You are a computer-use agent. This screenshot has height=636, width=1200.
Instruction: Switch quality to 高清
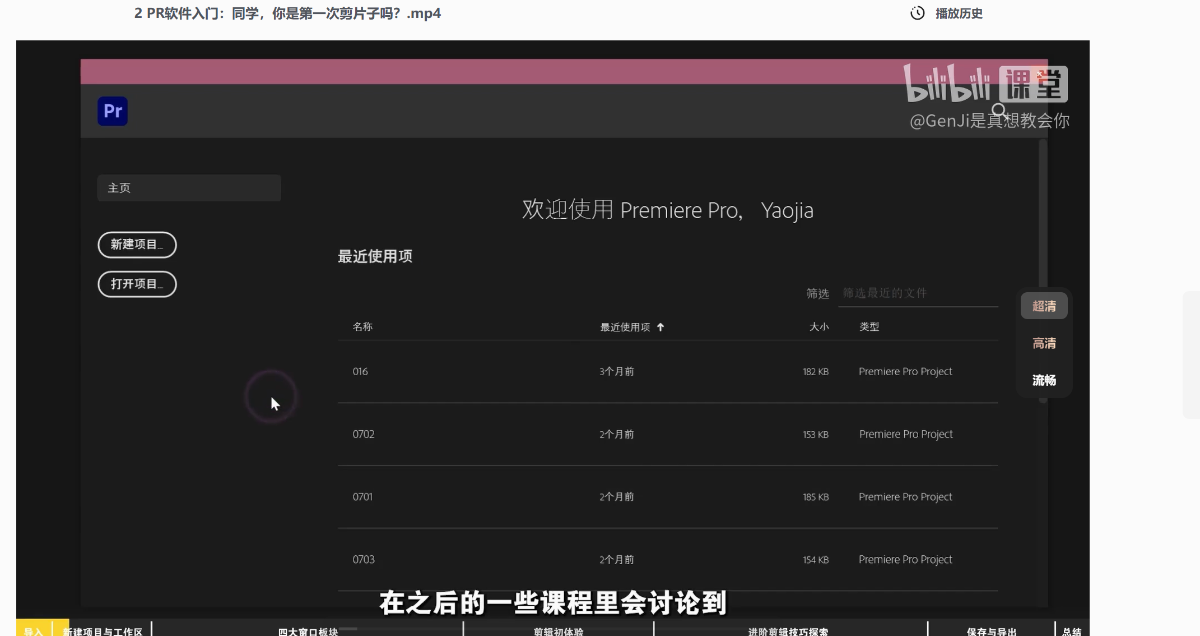(1044, 343)
